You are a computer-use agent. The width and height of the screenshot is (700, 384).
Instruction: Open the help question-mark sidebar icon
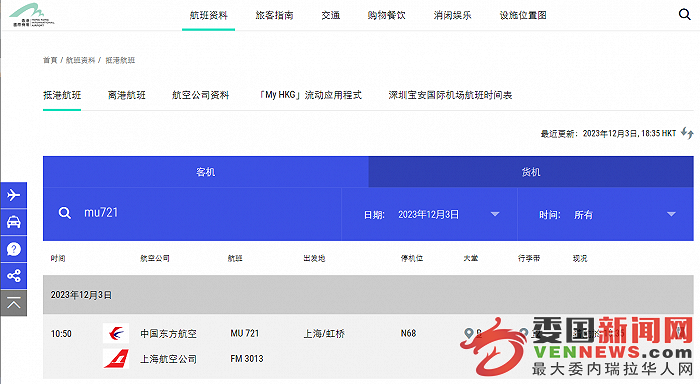pyautogui.click(x=13, y=249)
